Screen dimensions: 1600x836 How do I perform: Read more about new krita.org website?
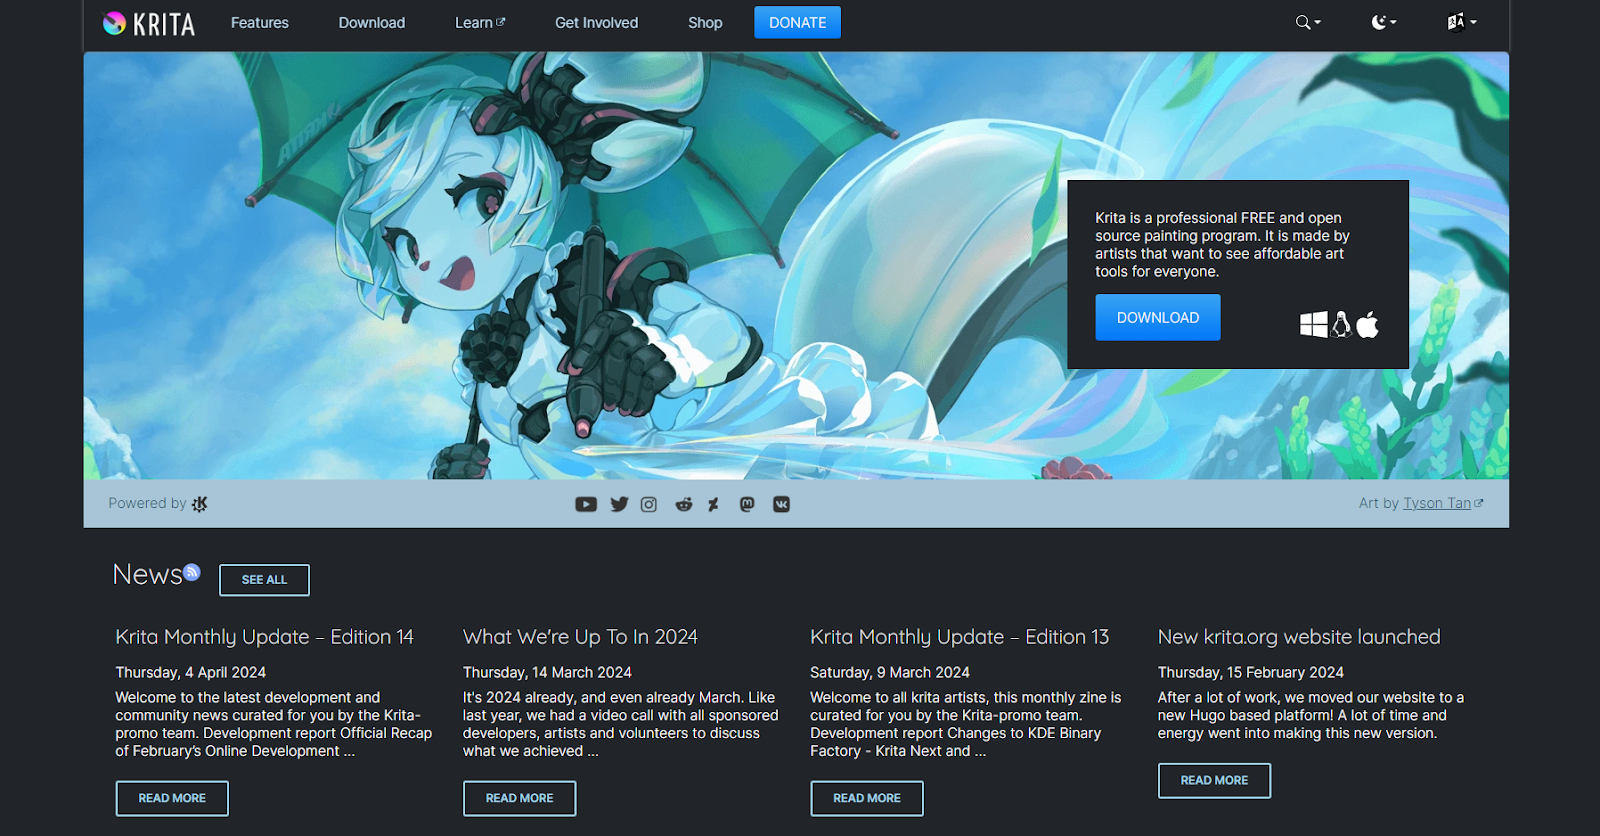(x=1214, y=780)
